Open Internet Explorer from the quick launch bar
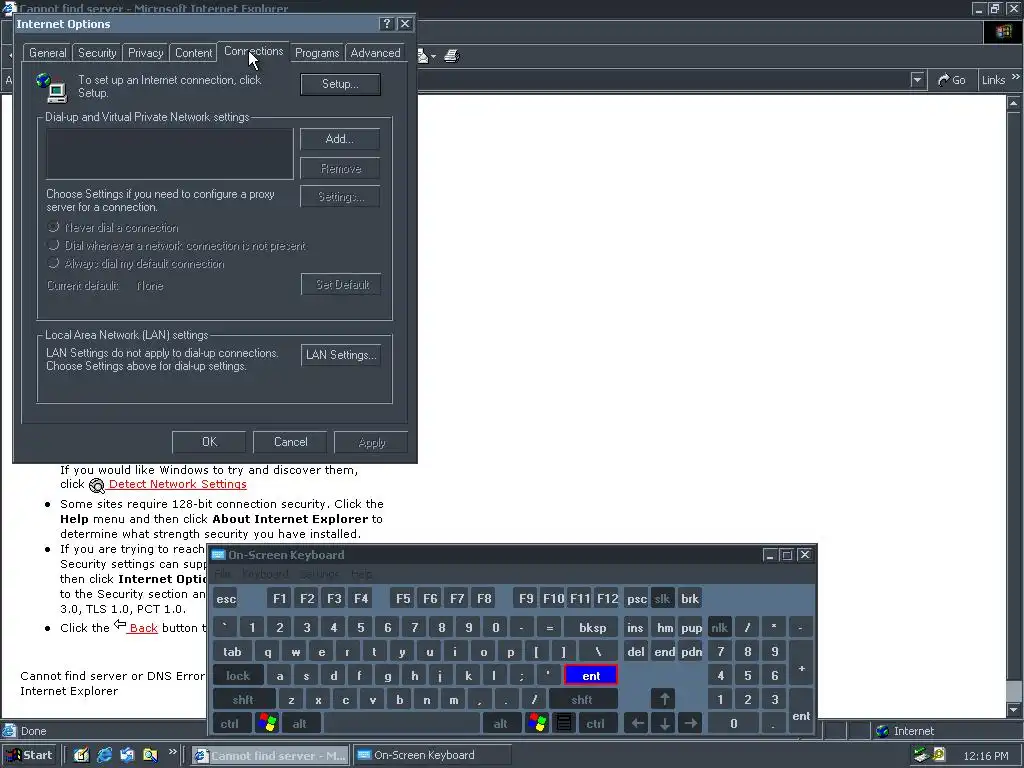The width and height of the screenshot is (1024, 768). (104, 755)
